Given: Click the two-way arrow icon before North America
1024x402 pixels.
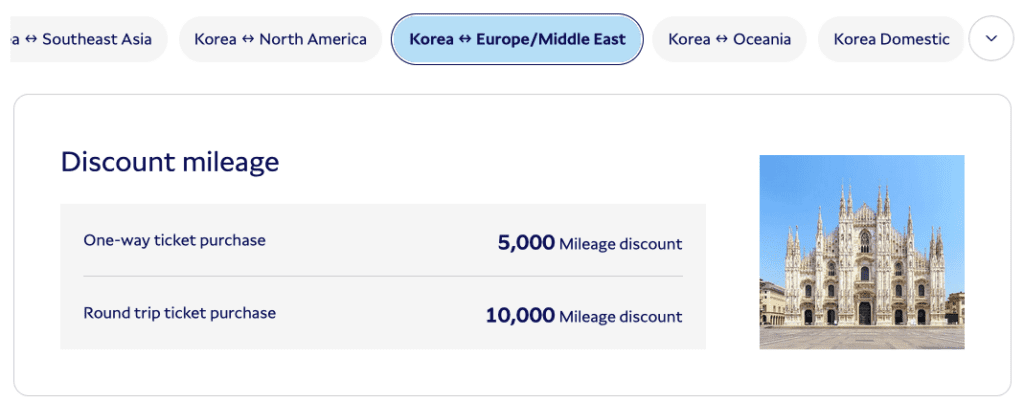Looking at the screenshot, I should point(248,40).
